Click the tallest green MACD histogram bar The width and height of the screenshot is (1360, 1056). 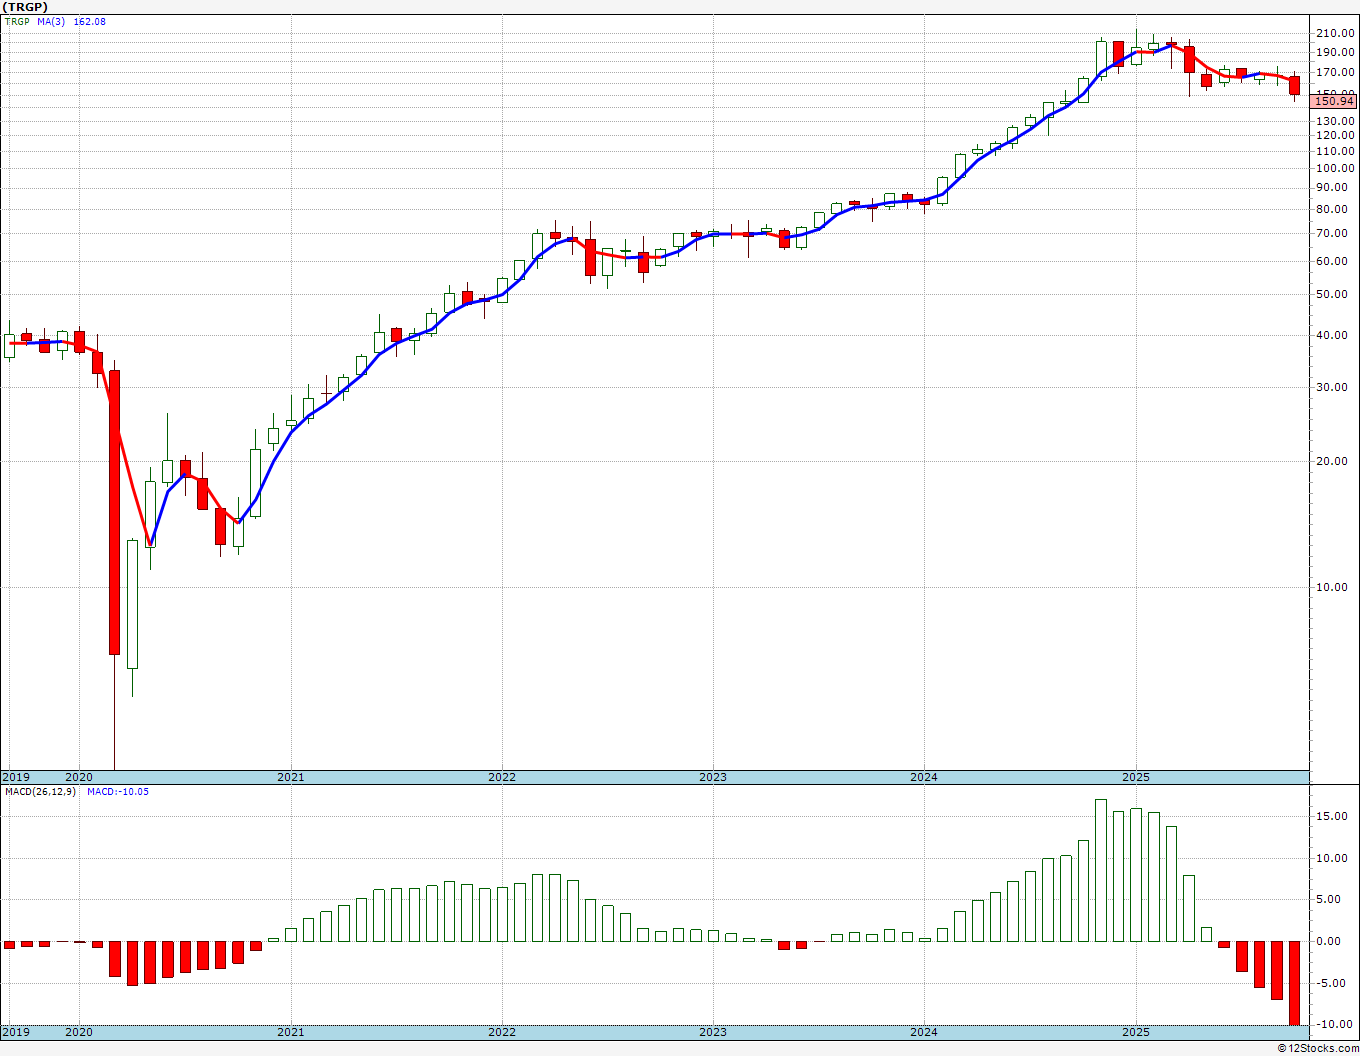[1101, 870]
